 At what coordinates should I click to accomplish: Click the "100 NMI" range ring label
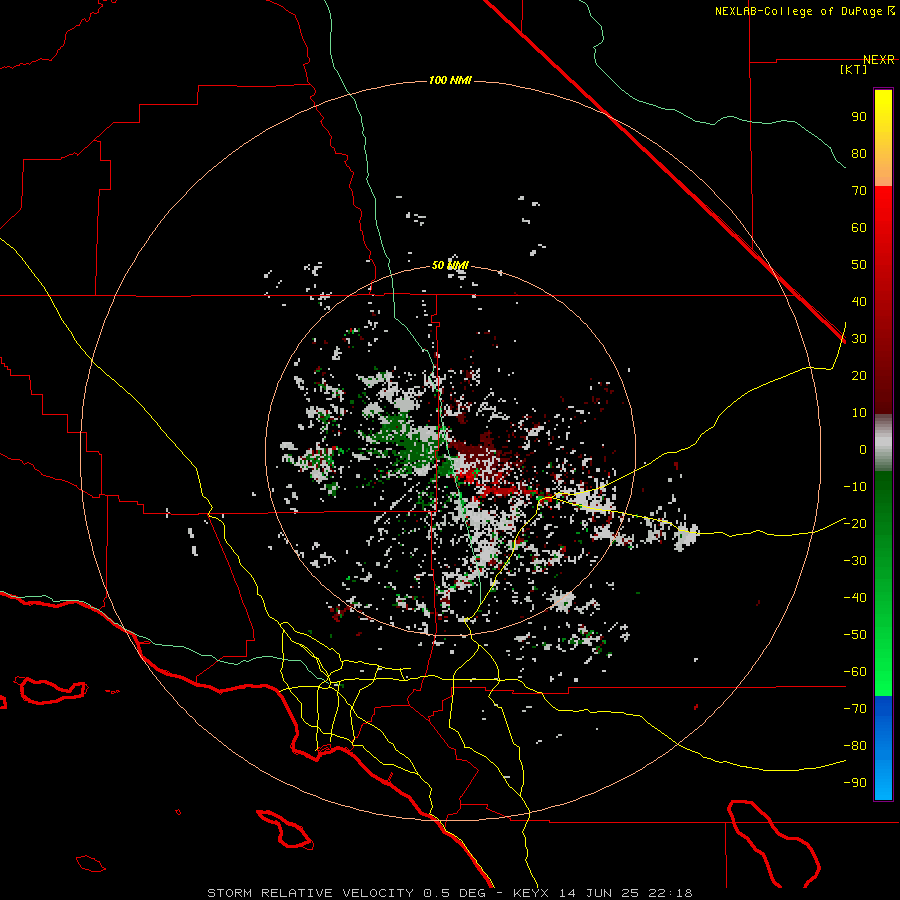[450, 80]
